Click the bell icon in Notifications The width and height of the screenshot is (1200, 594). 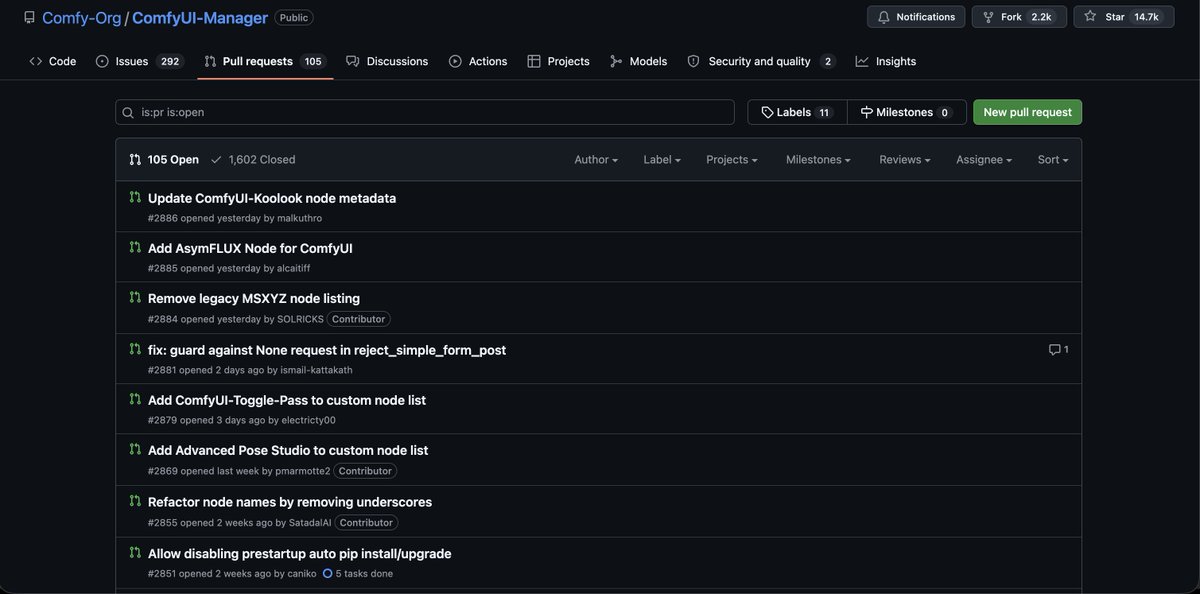tap(884, 17)
